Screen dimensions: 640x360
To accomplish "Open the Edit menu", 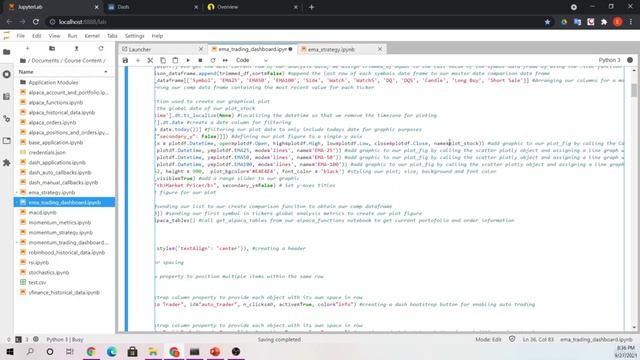I will pyautogui.click(x=37, y=36).
